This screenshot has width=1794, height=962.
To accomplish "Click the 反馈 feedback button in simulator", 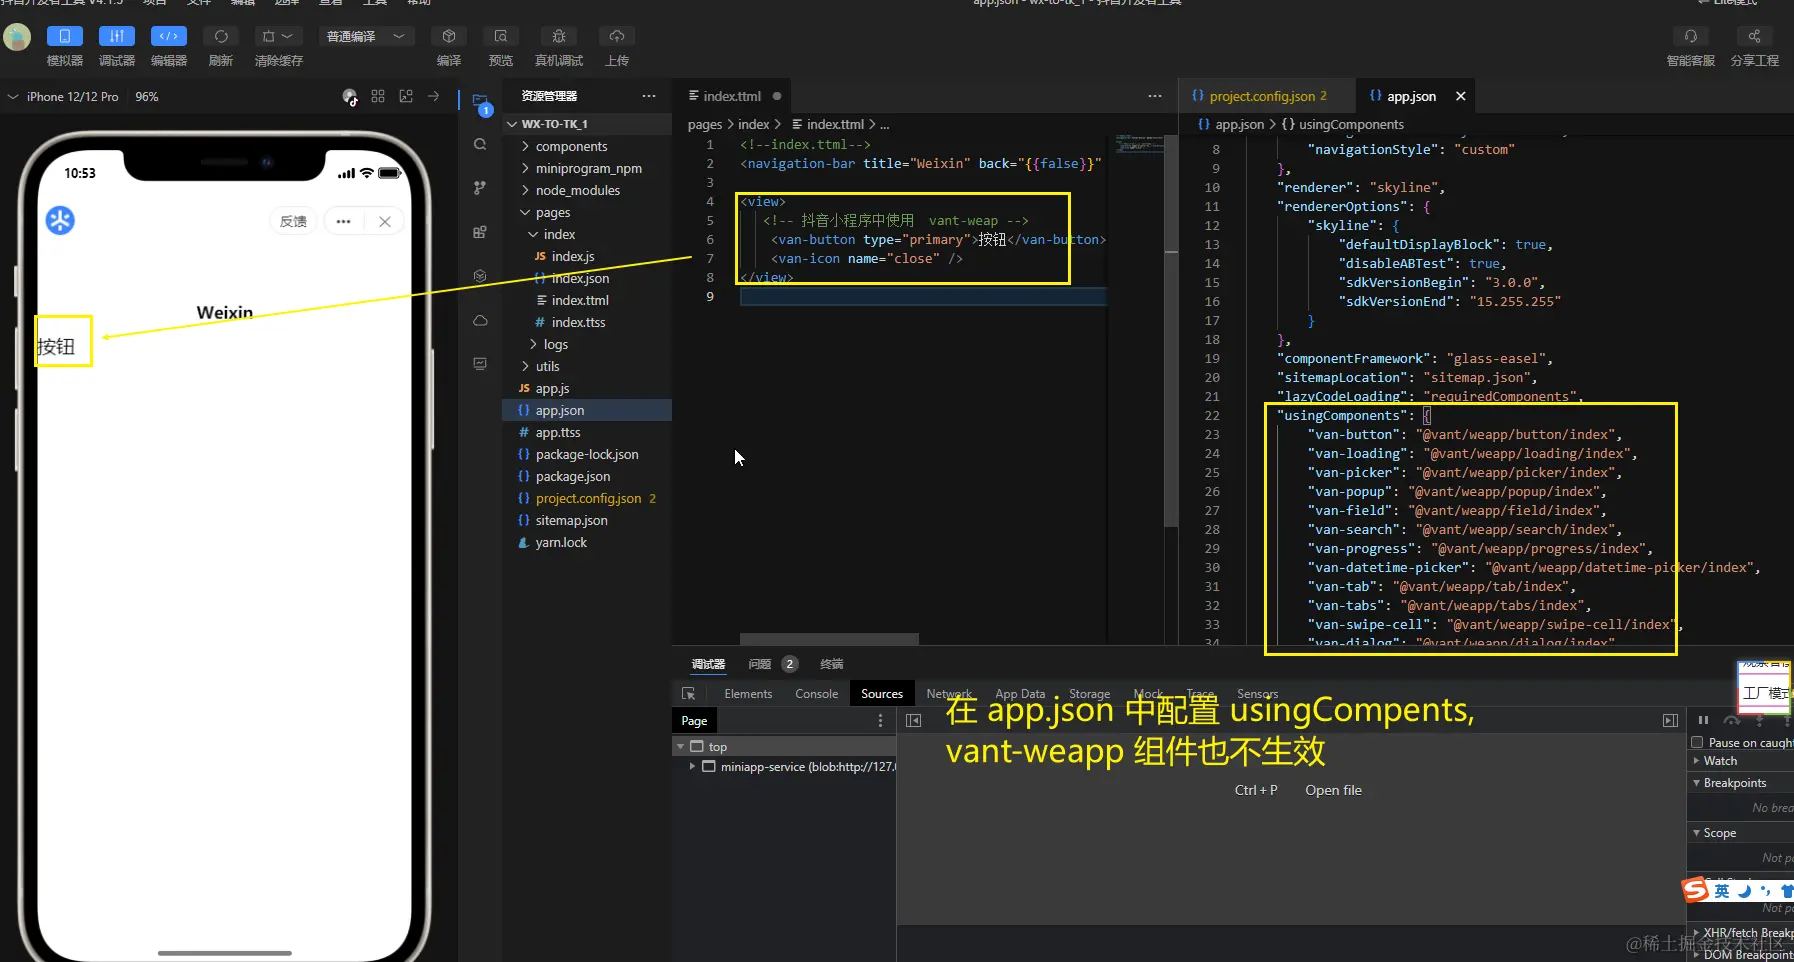I will click(x=293, y=221).
